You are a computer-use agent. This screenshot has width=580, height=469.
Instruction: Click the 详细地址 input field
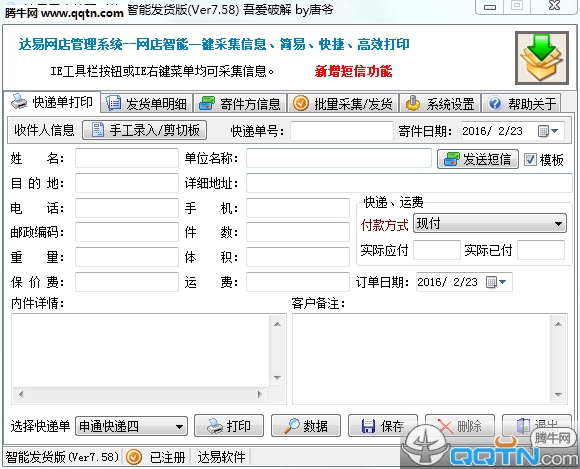[x=409, y=183]
